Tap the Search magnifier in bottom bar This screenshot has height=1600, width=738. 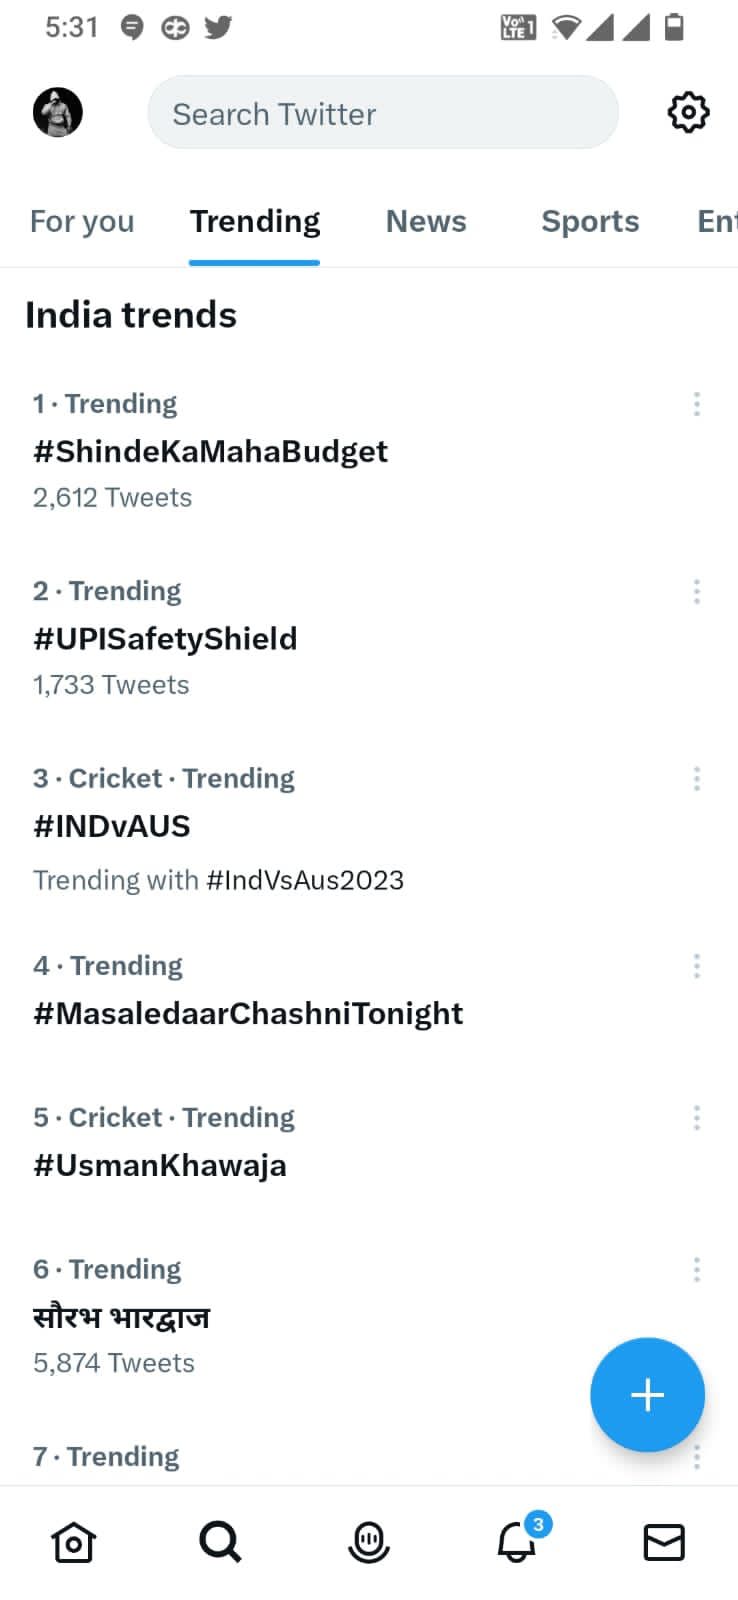click(x=220, y=1542)
